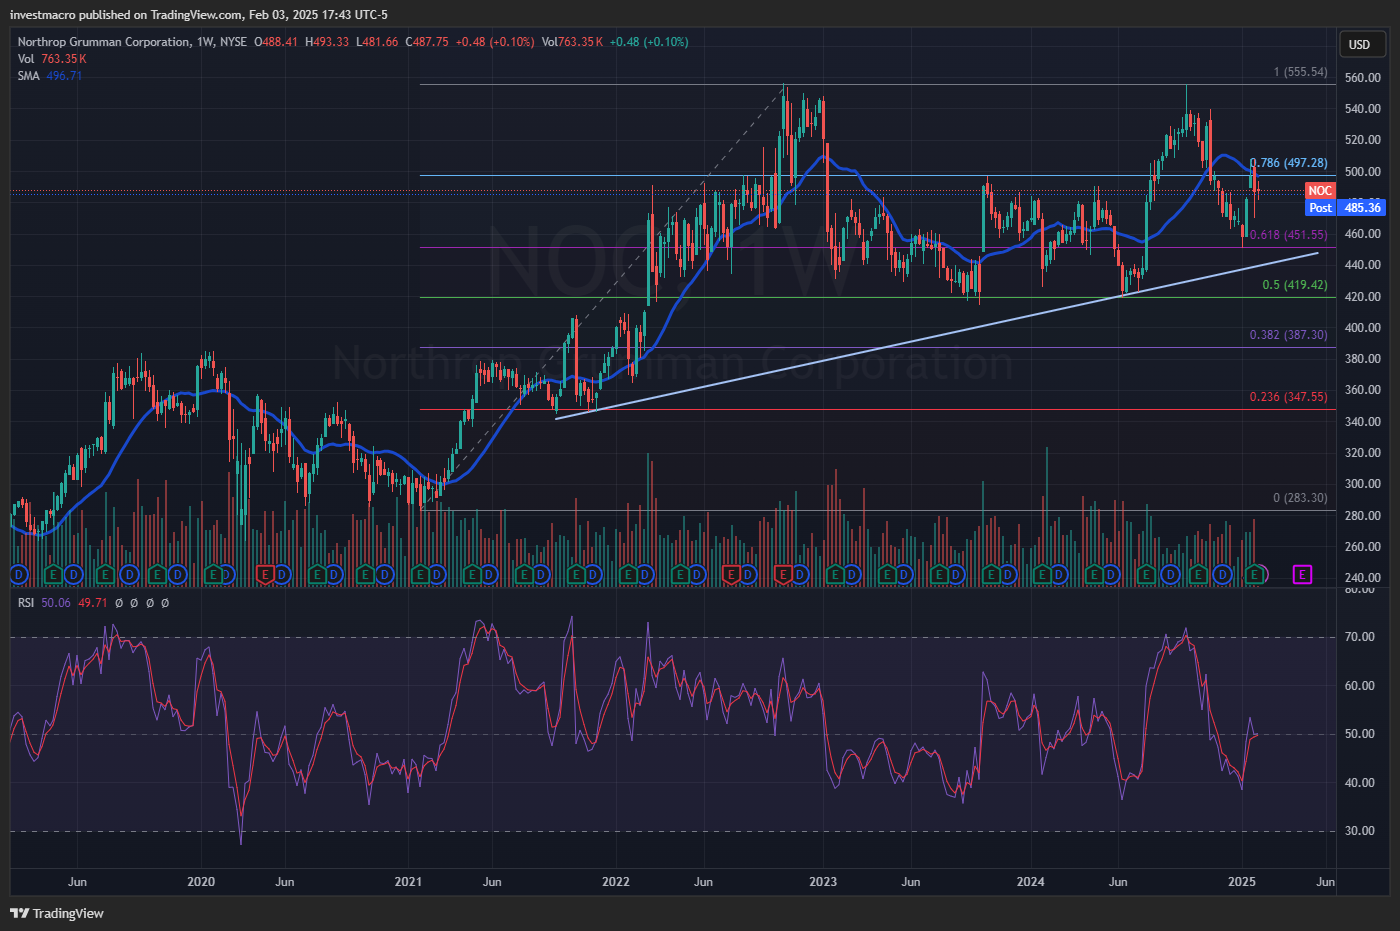
Task: Select 240.00 on the price scale
Action: (1363, 578)
